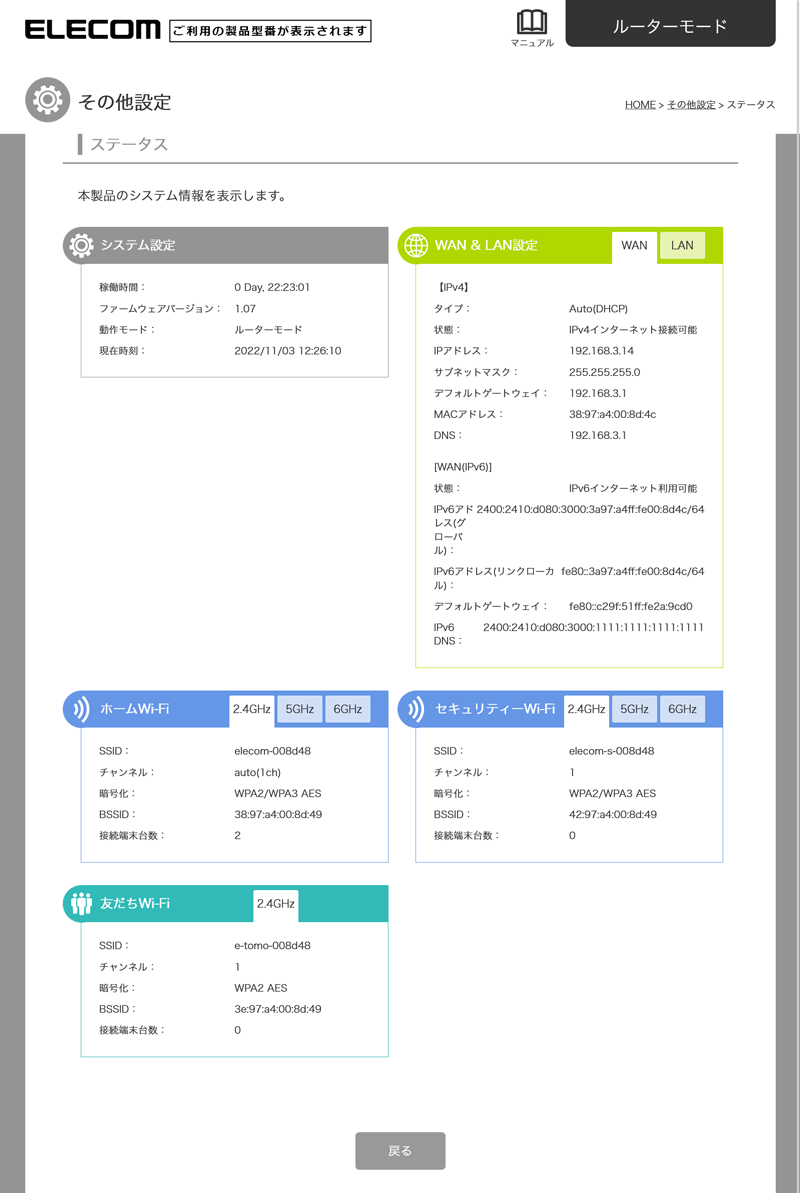Viewport: 800px width, 1193px height.
Task: Click type value Auto(DHCP)
Action: coord(598,309)
